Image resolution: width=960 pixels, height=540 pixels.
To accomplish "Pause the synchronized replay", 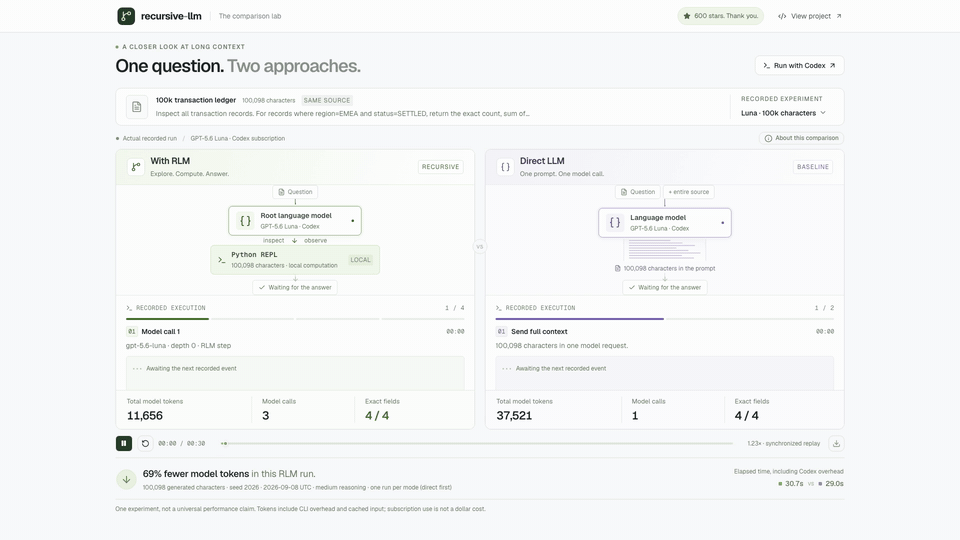I will (124, 443).
